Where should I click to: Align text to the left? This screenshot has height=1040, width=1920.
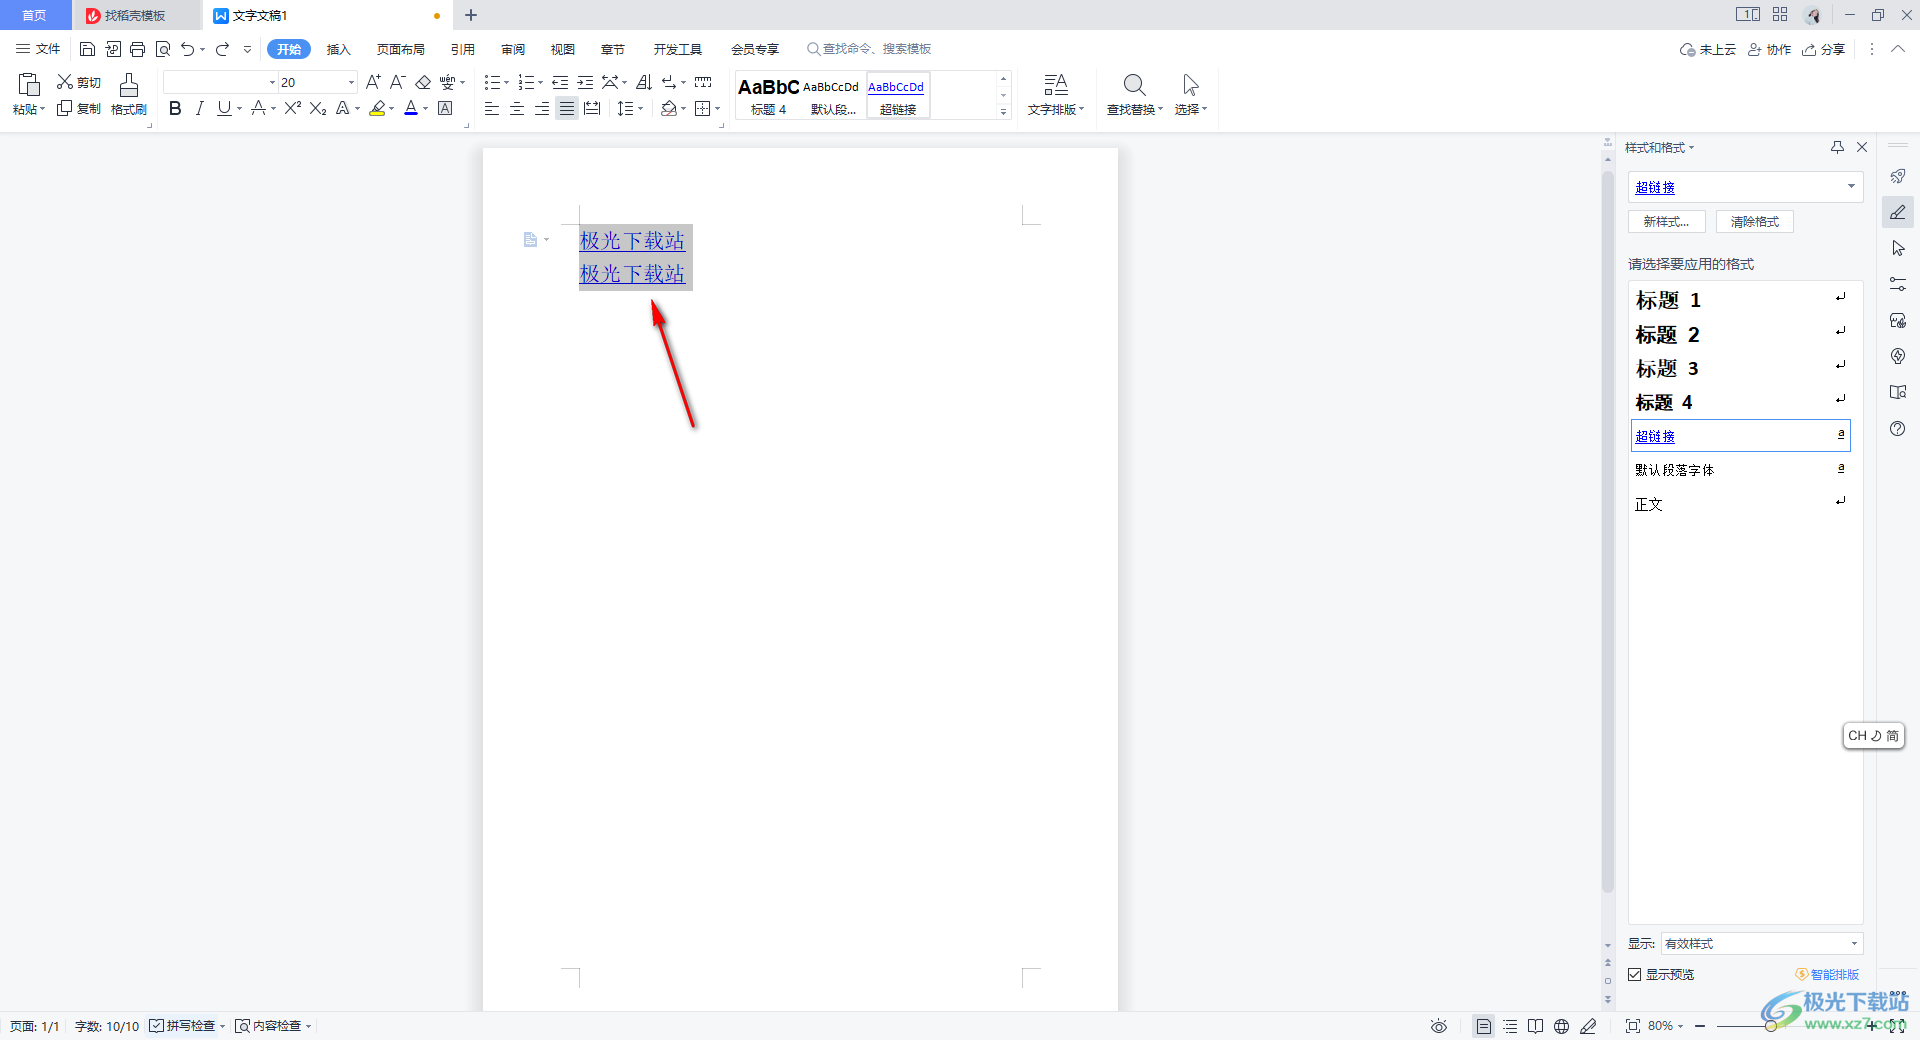pos(492,108)
